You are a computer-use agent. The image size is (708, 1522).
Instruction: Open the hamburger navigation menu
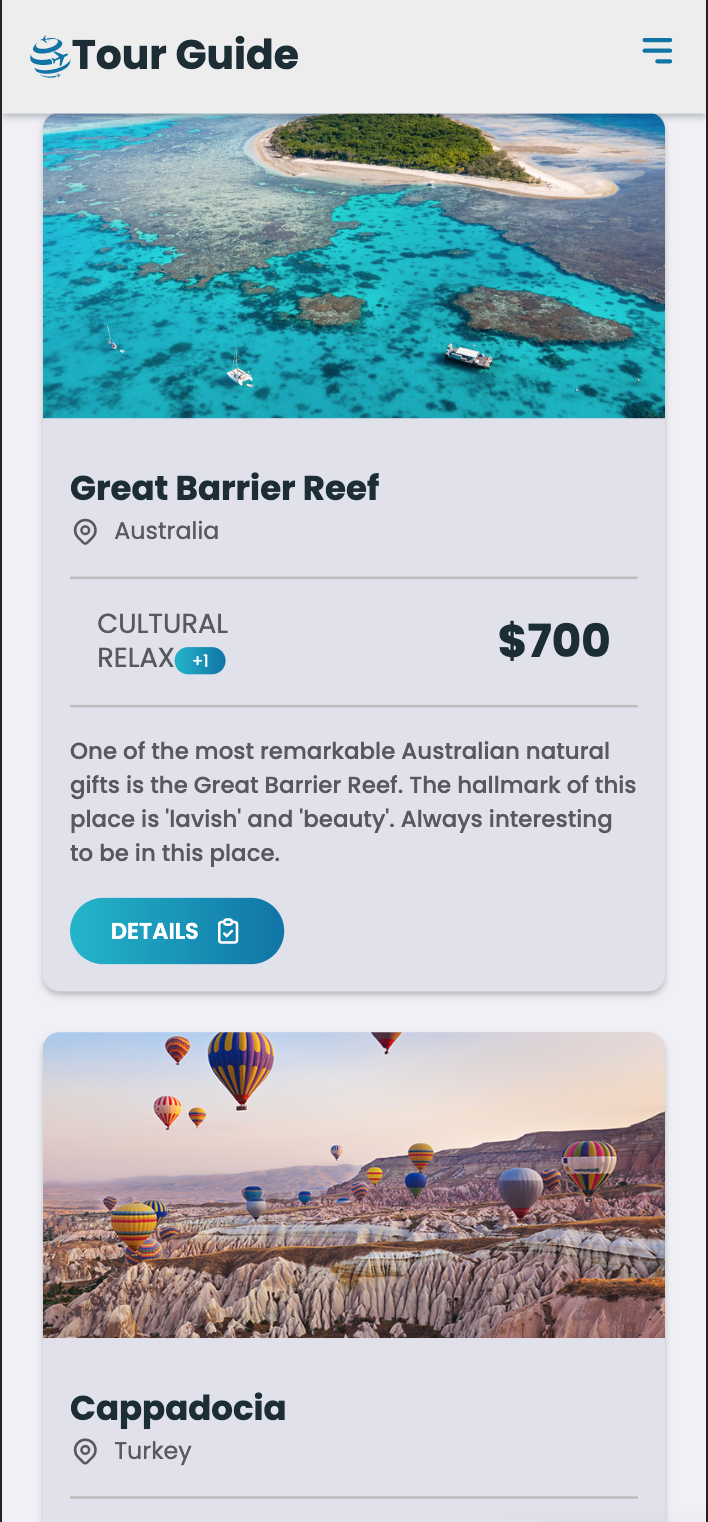[657, 50]
